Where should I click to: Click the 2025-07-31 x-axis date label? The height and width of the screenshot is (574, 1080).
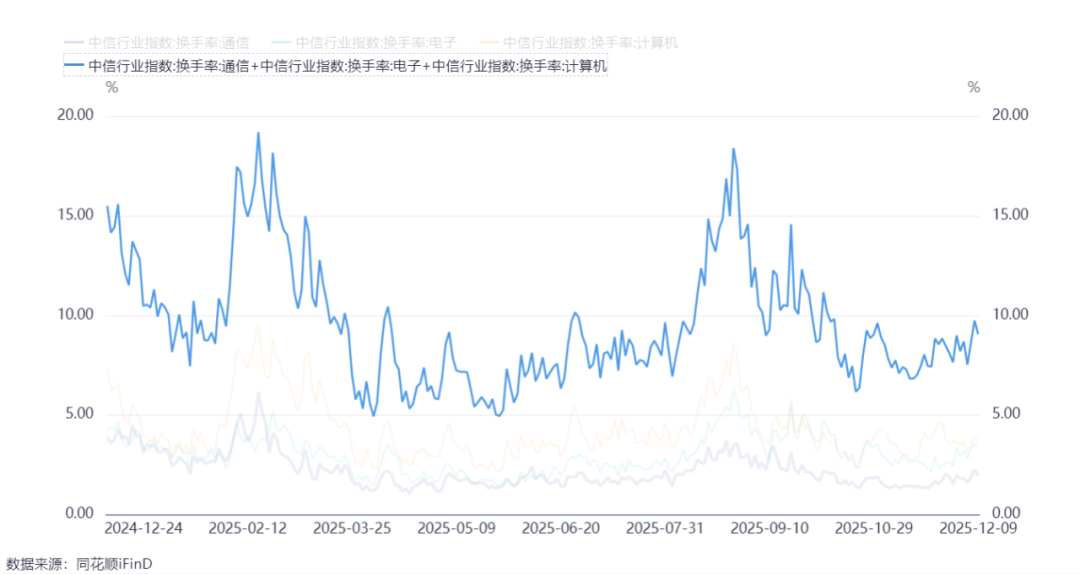click(665, 529)
